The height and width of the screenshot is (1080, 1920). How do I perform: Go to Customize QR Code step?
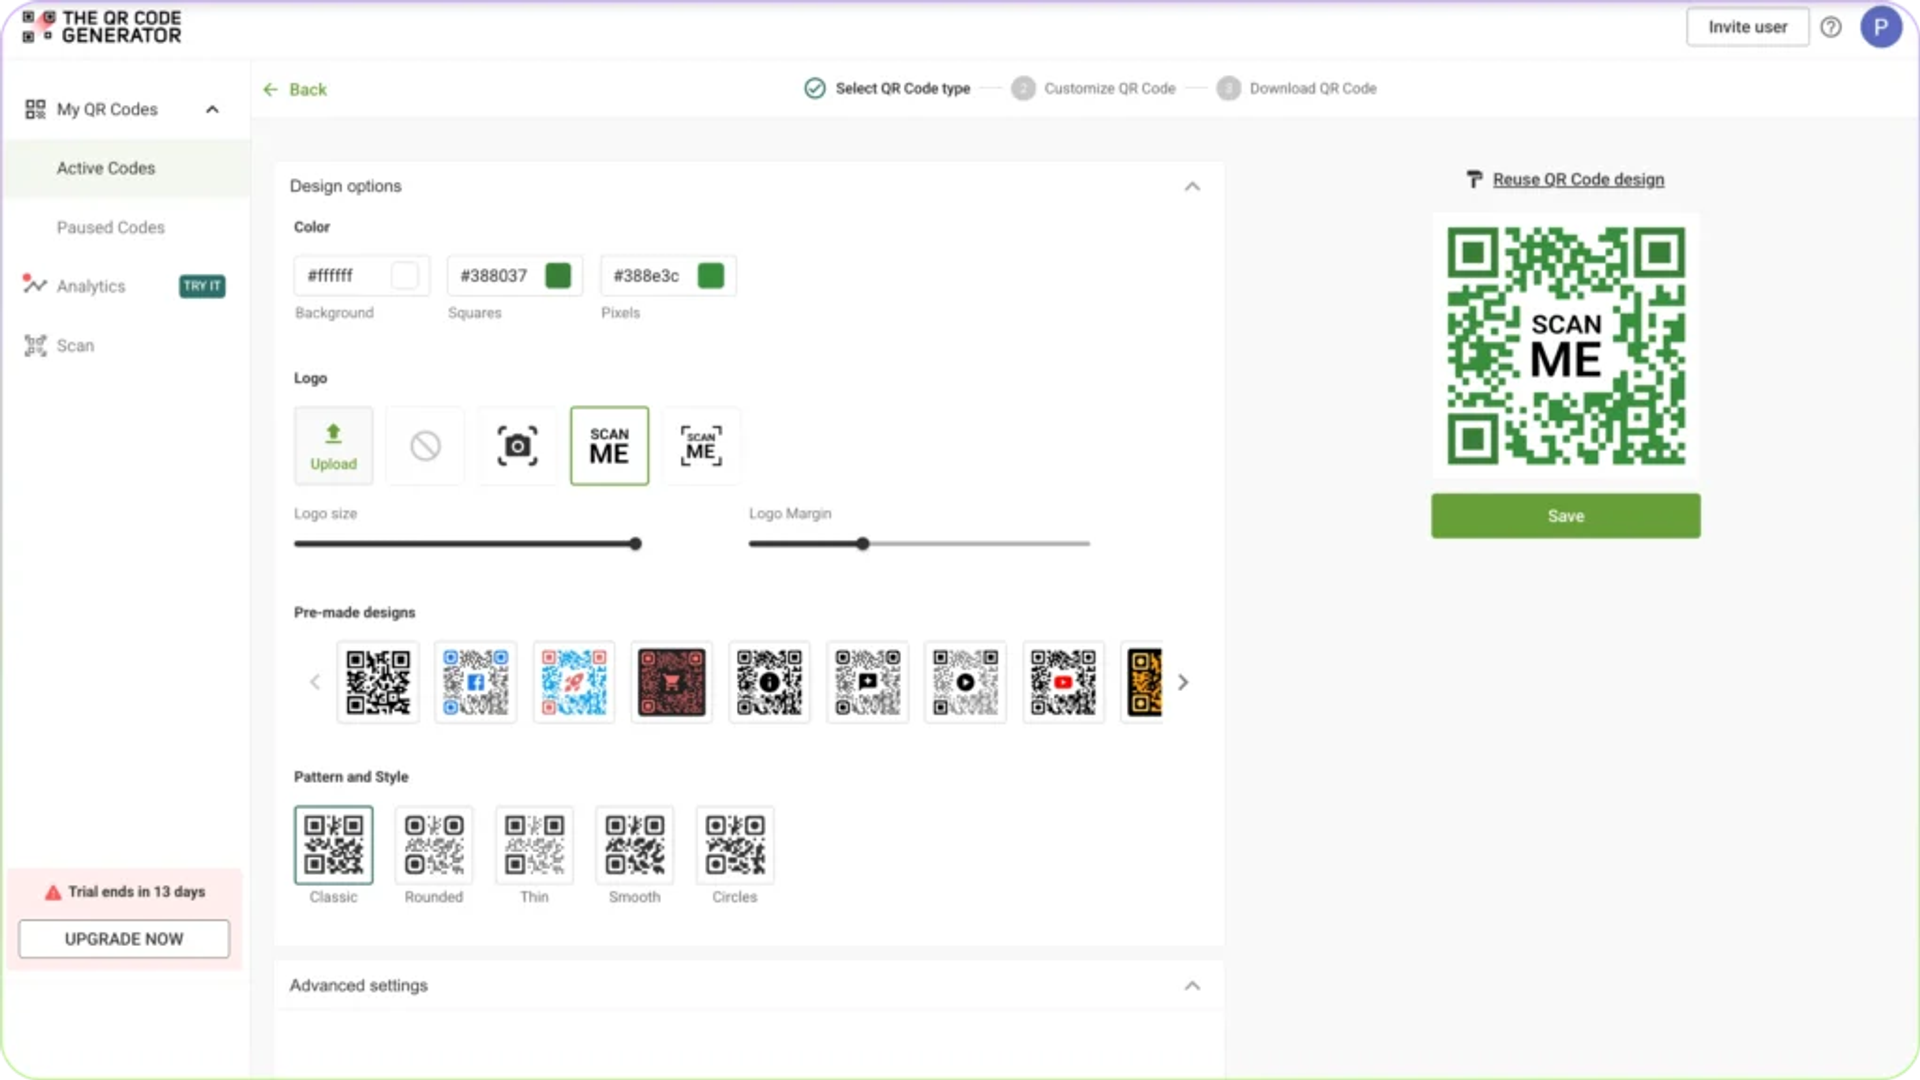click(1093, 88)
